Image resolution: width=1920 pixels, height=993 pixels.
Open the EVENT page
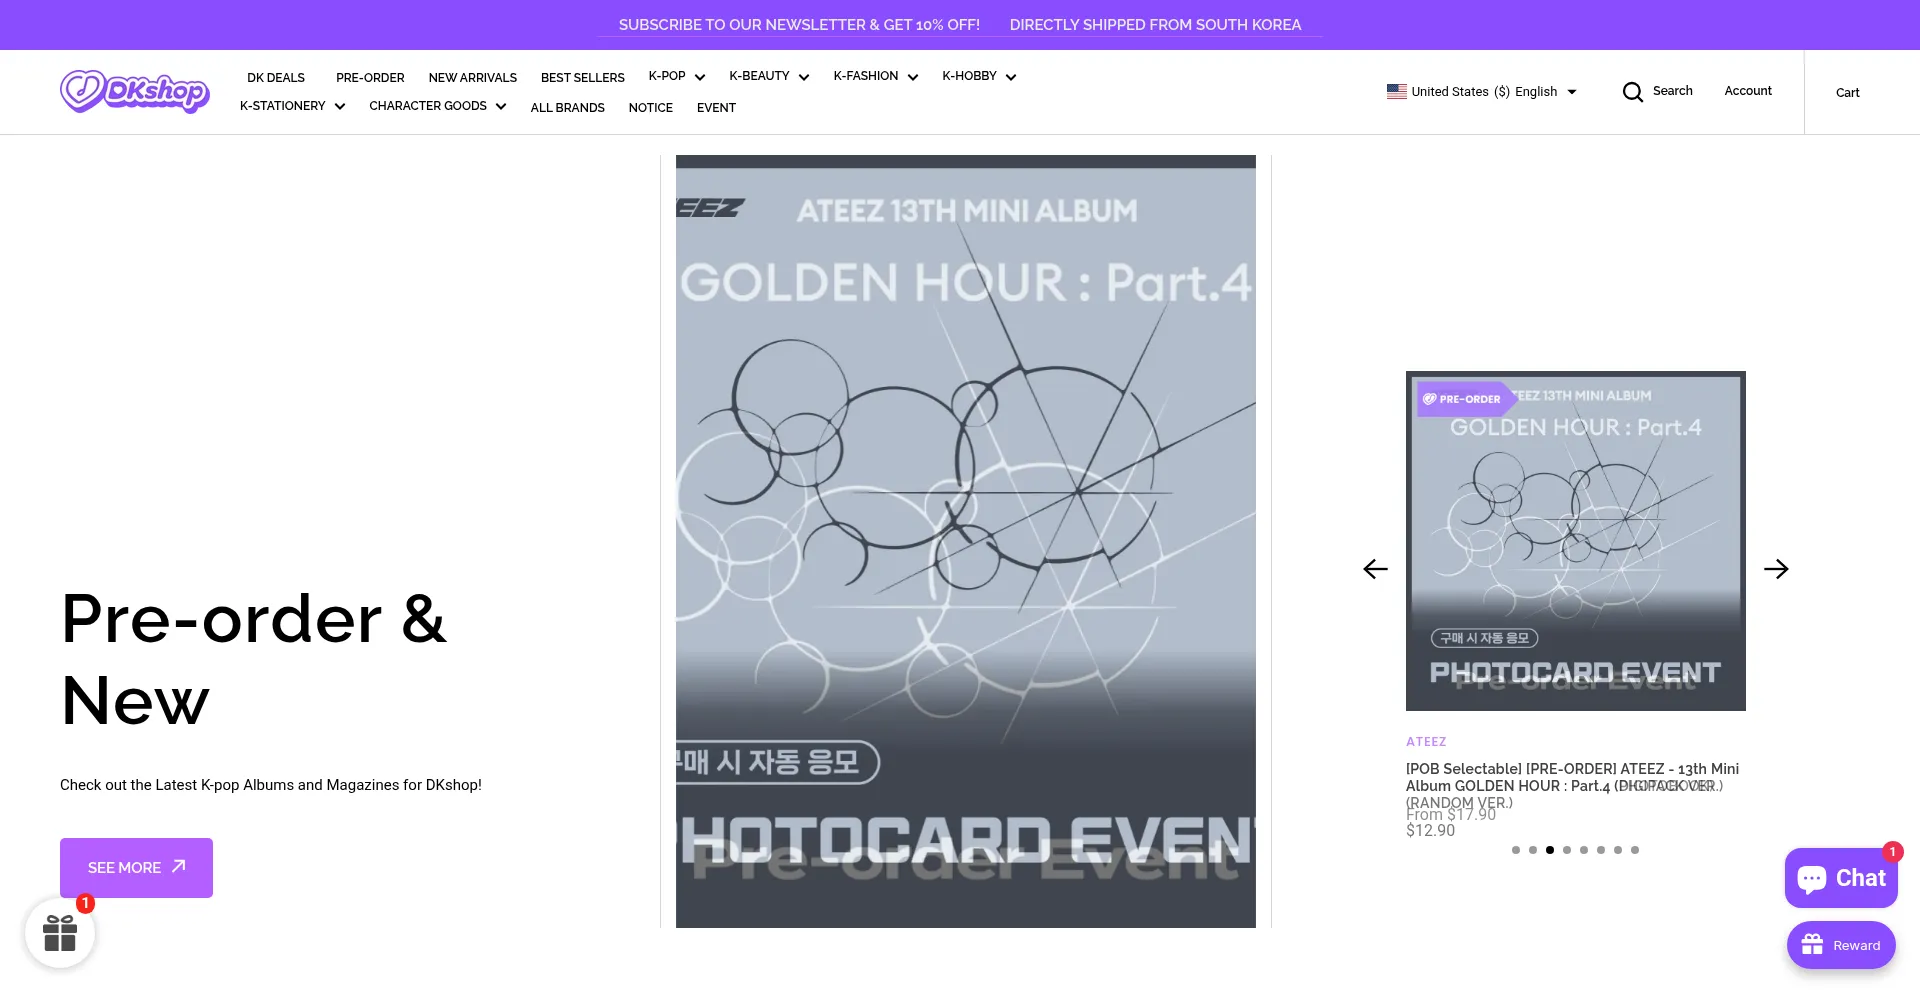[716, 108]
